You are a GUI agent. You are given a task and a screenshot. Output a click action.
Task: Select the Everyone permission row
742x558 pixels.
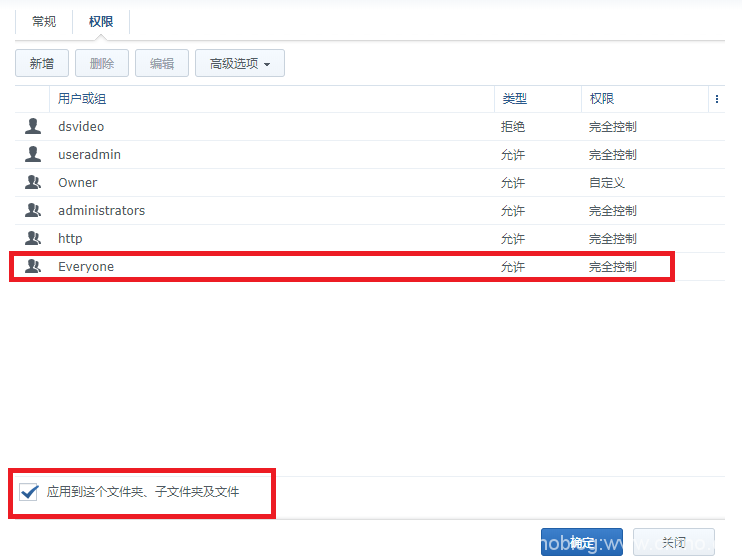(x=300, y=266)
